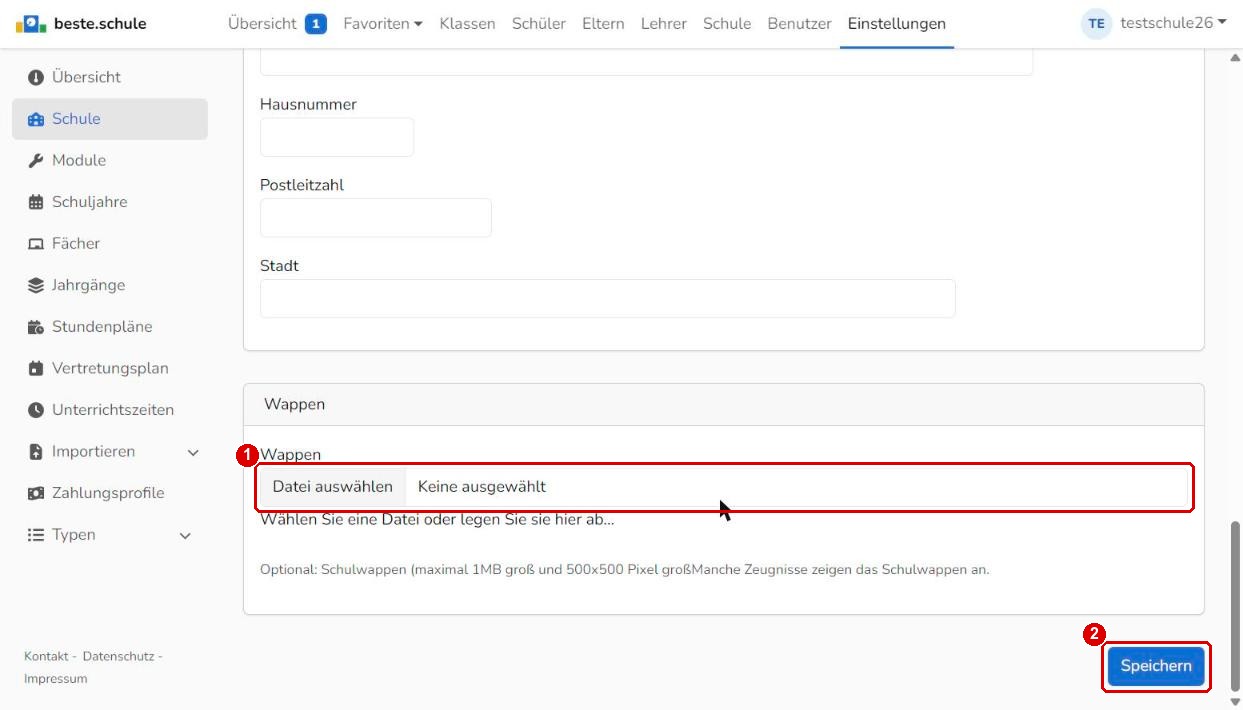Focus the Hausnummer input field
This screenshot has height=710, width=1243.
pyautogui.click(x=337, y=137)
